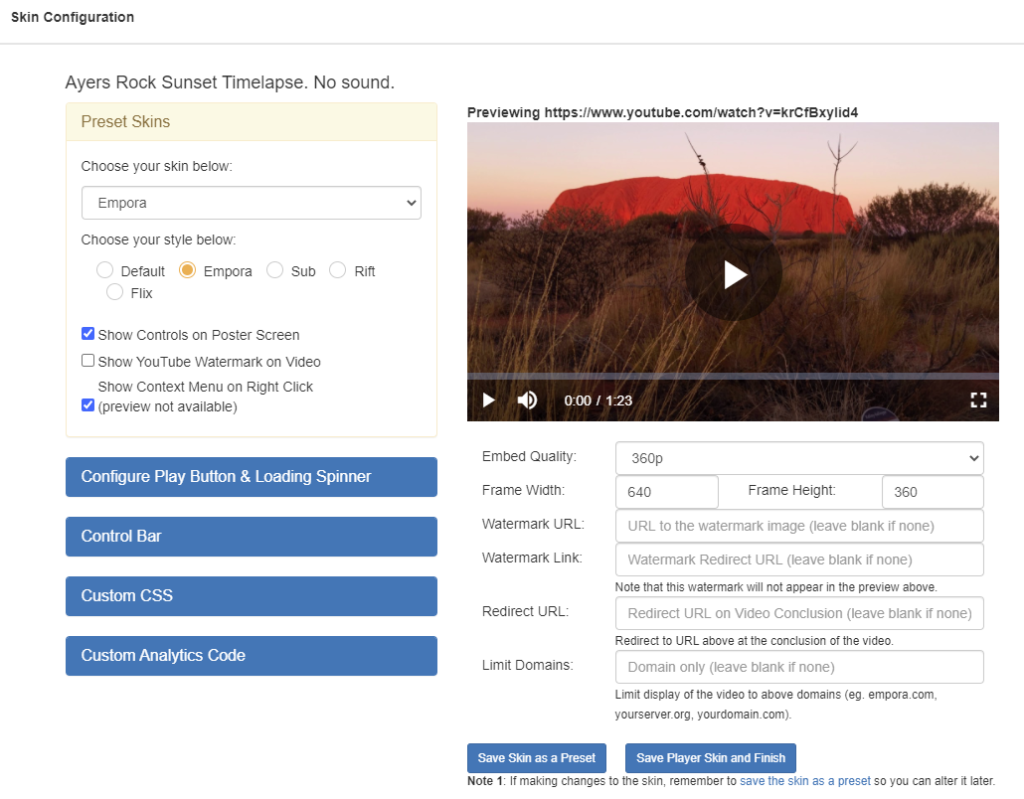The height and width of the screenshot is (799, 1024).
Task: Open the Custom CSS section
Action: [251, 596]
